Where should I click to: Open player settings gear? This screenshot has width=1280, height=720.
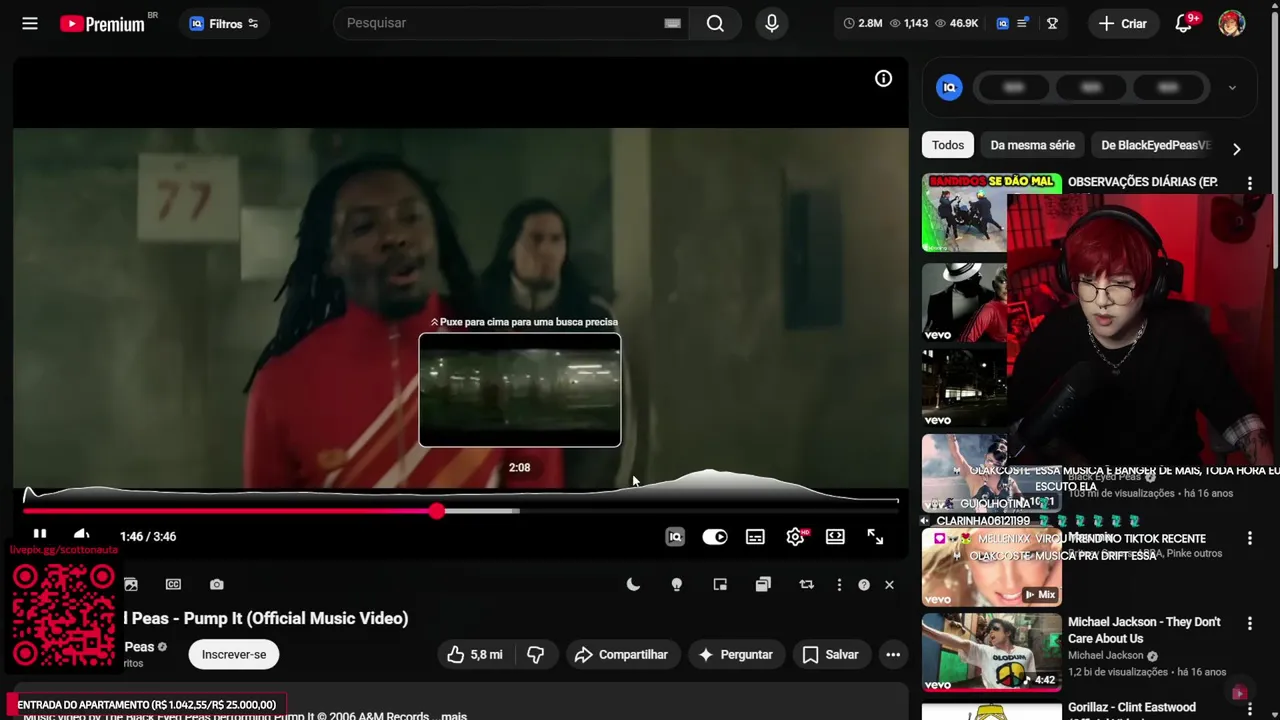pyautogui.click(x=796, y=537)
